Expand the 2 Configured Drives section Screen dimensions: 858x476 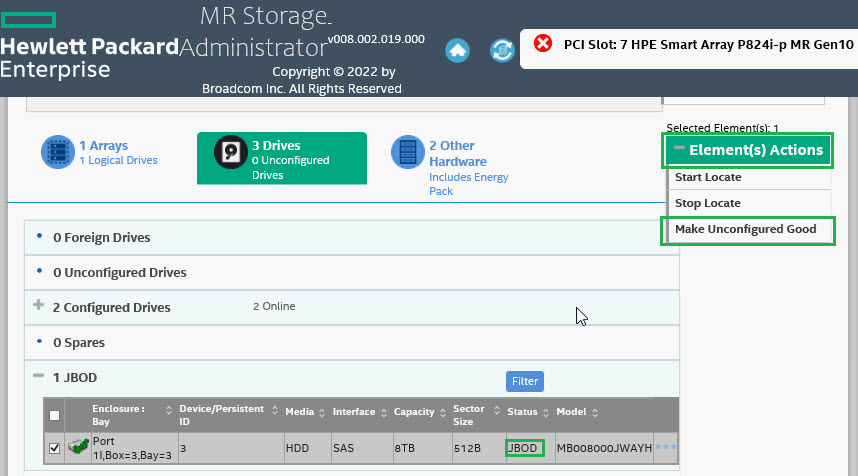(39, 306)
